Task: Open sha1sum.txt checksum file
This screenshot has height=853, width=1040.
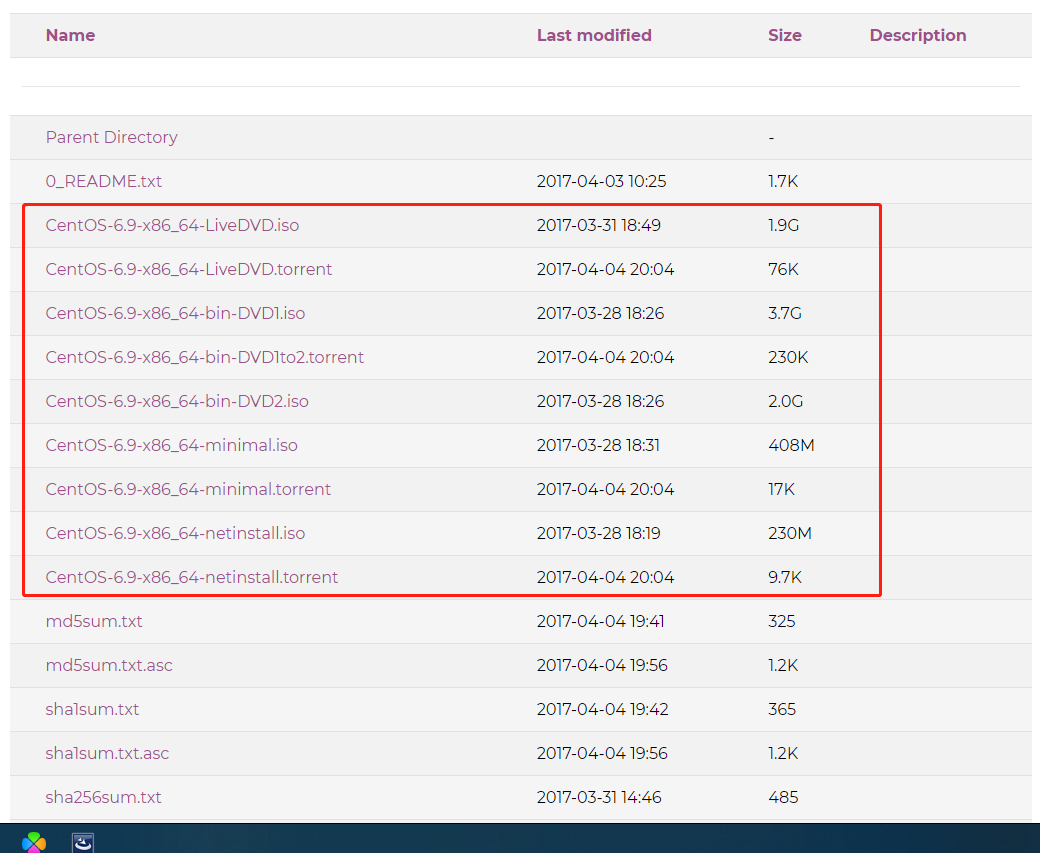Action: coord(92,709)
